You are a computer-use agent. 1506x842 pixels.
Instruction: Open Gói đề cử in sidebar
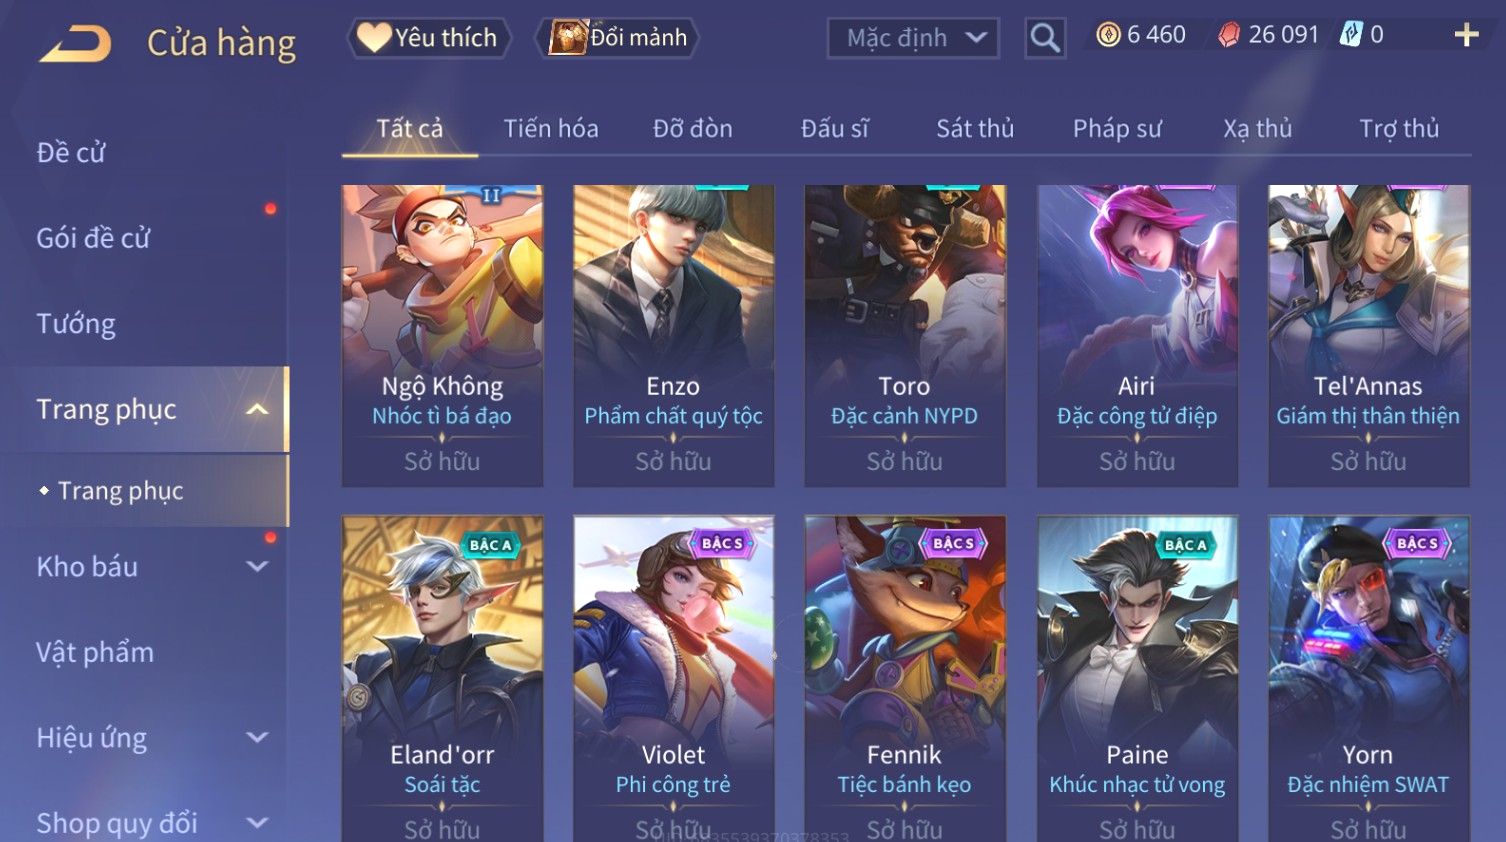[93, 238]
